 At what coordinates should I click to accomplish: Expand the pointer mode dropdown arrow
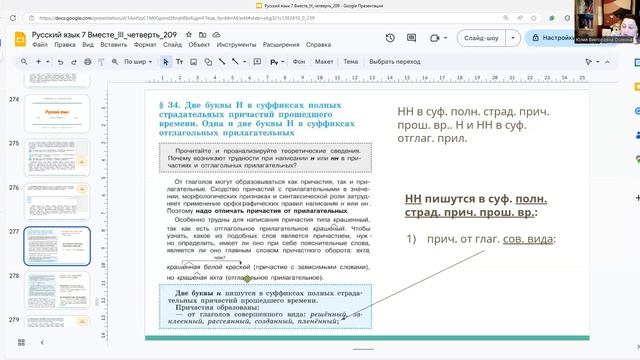tap(598, 62)
